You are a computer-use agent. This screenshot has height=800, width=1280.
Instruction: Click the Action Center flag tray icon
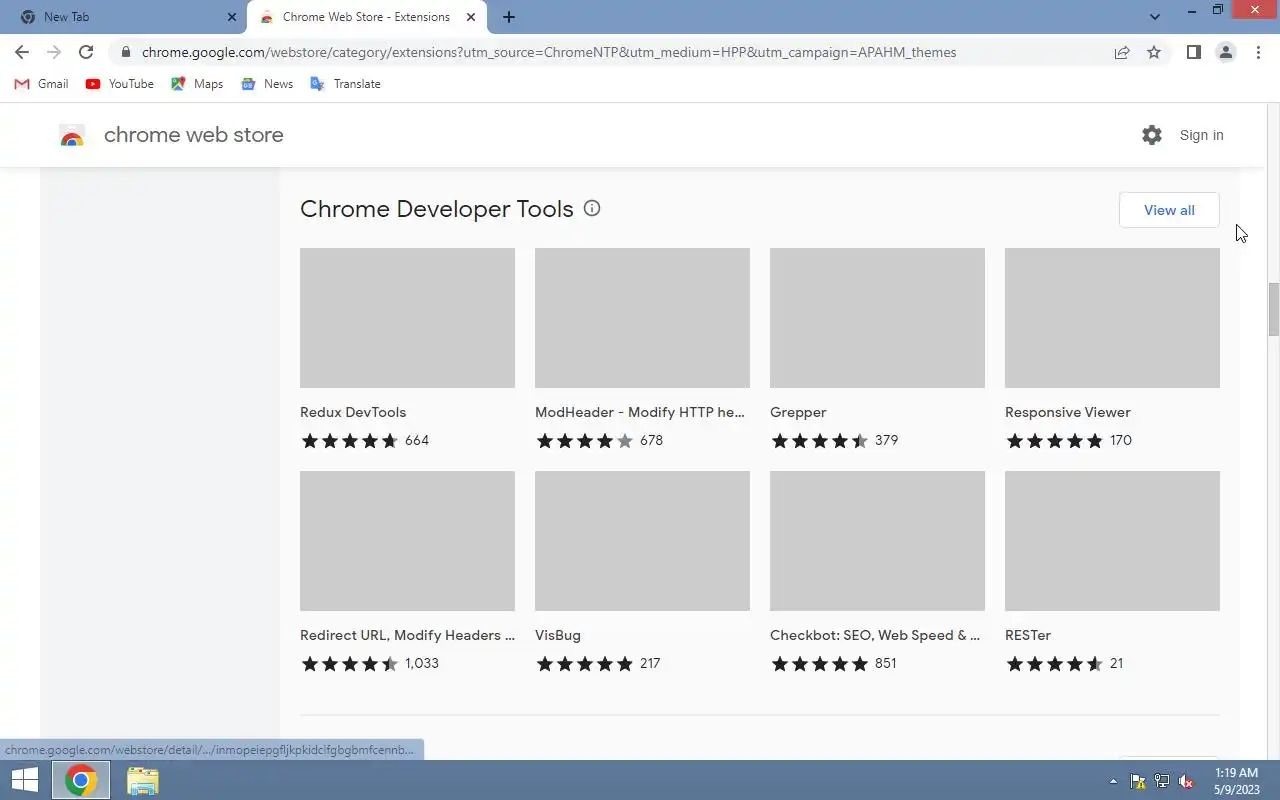(x=1138, y=781)
